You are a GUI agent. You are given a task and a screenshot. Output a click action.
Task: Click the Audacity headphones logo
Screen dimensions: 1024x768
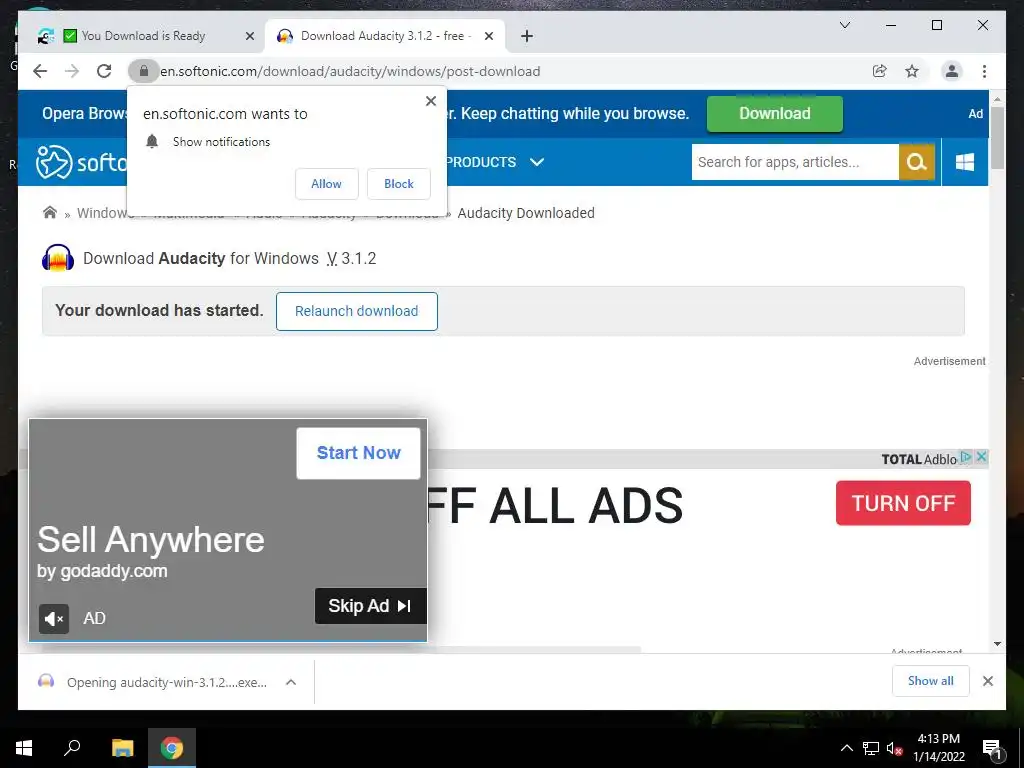(58, 258)
